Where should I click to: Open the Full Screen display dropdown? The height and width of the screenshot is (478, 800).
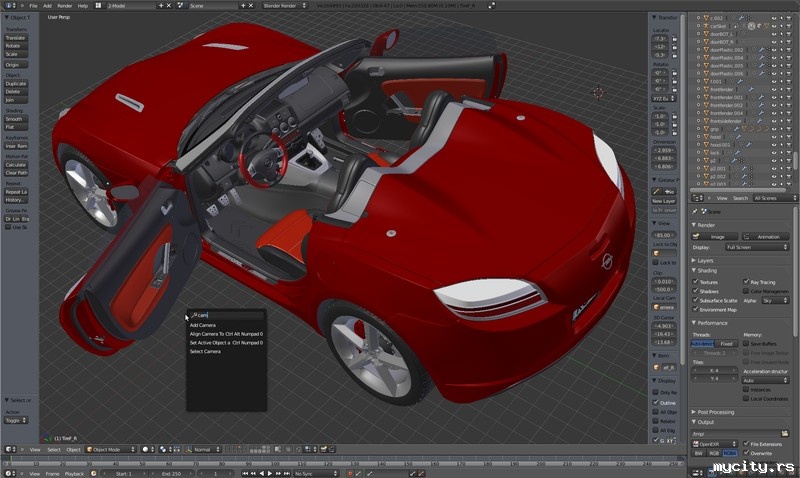[x=757, y=247]
